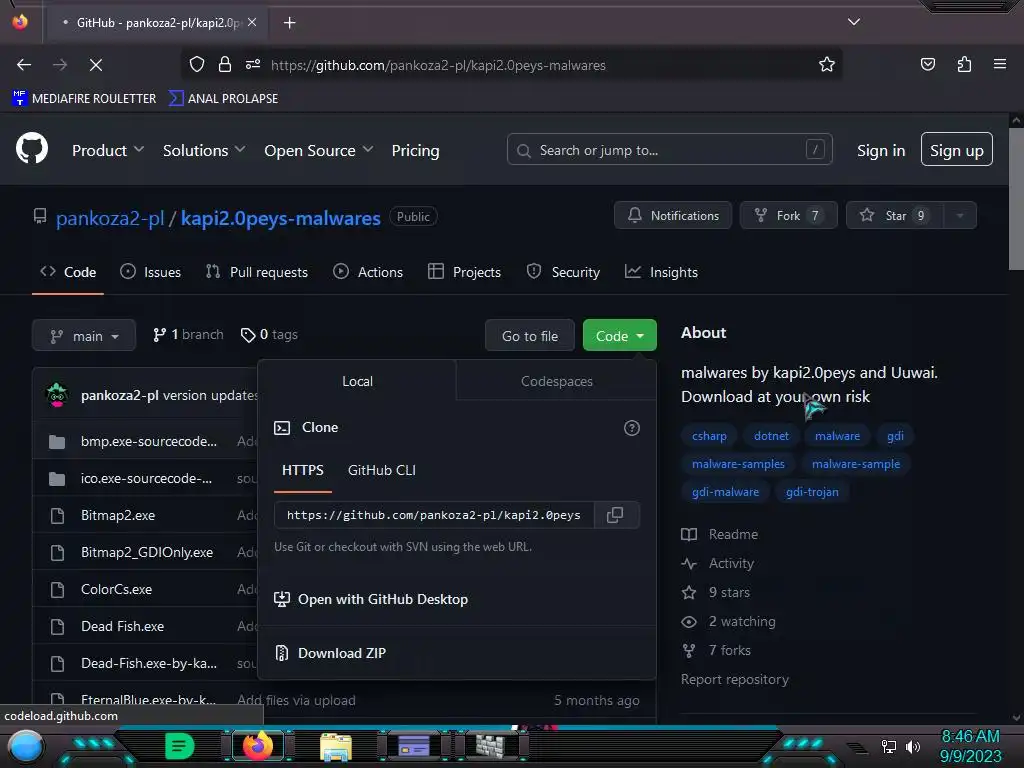The width and height of the screenshot is (1024, 768).
Task: Switch to the Insights tab
Action: 661,272
